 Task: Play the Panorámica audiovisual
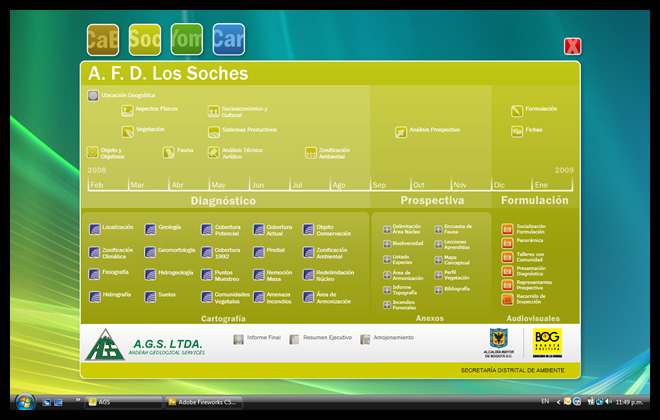tap(507, 242)
